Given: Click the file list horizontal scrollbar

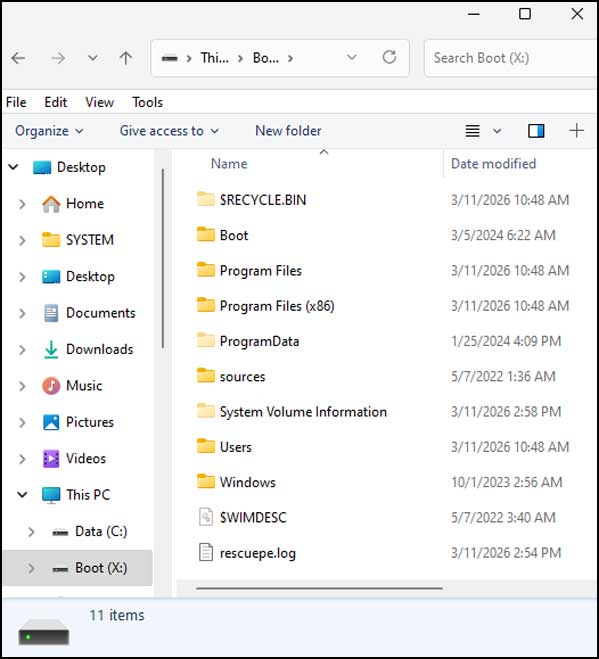Looking at the screenshot, I should [x=319, y=588].
